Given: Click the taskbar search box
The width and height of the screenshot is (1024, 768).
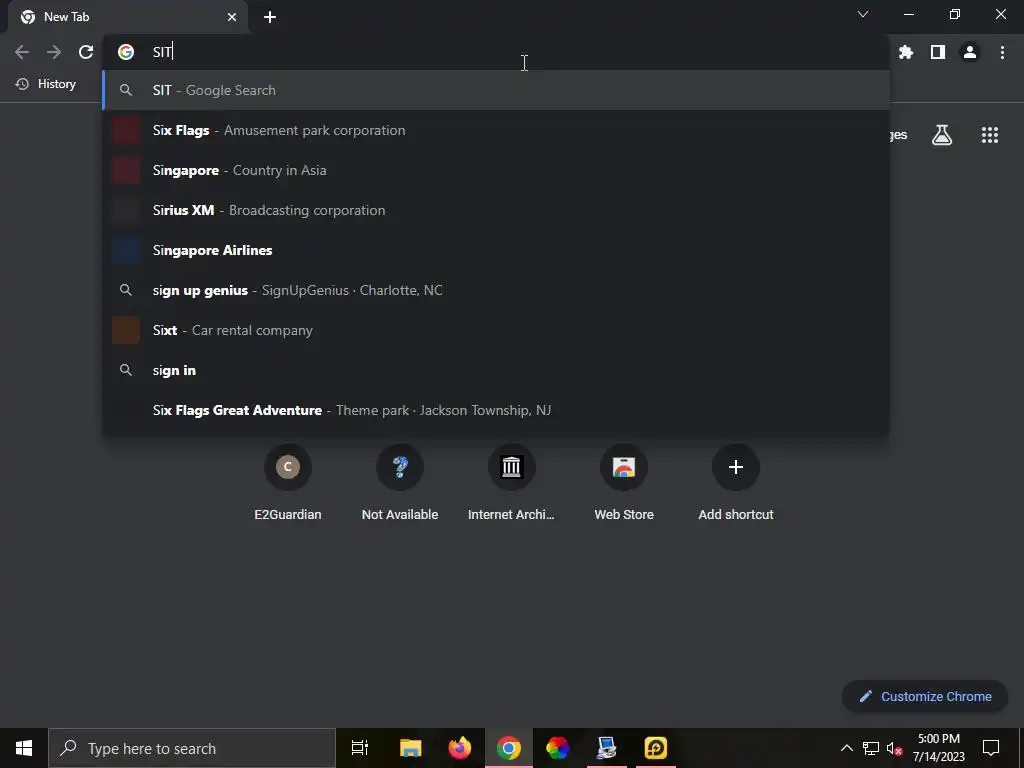Looking at the screenshot, I should [192, 748].
